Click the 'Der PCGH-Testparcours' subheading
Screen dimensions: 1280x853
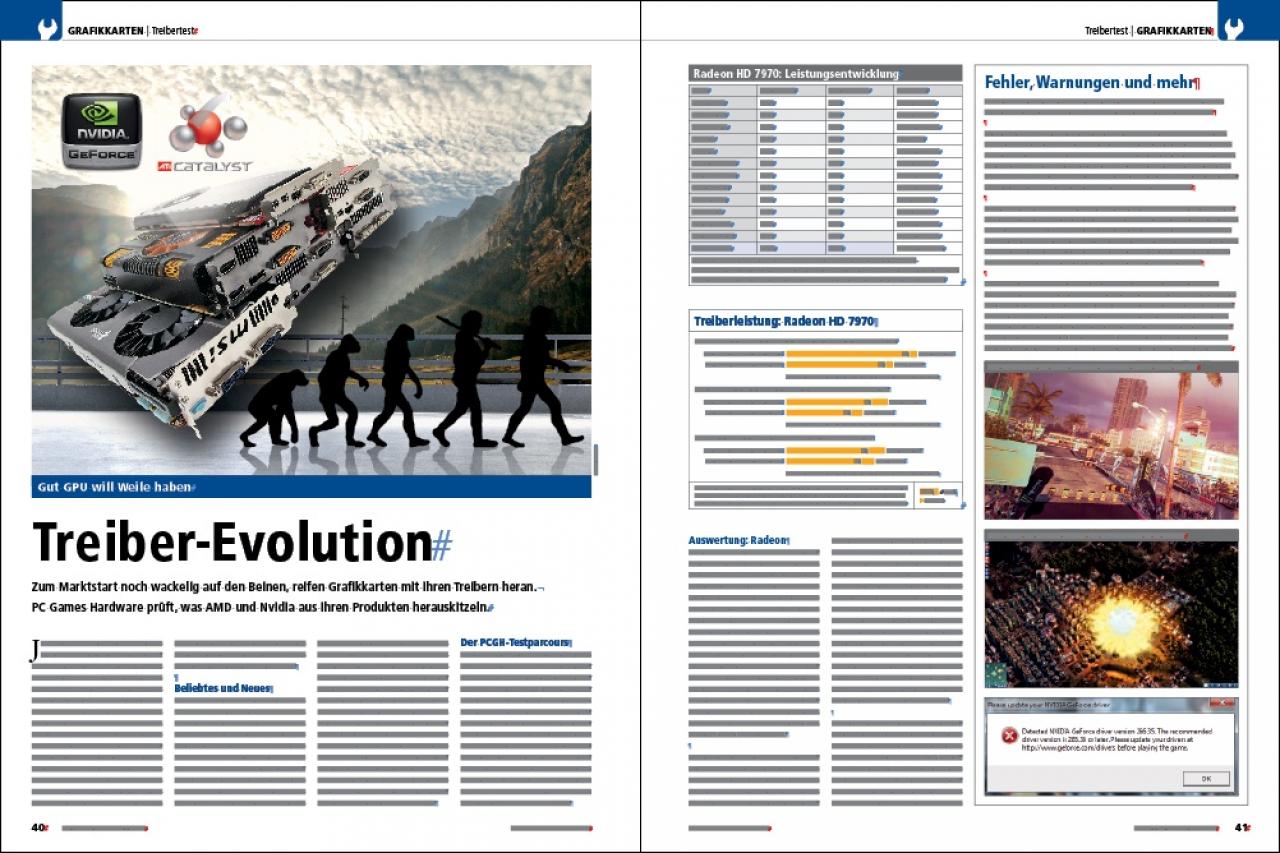515,642
